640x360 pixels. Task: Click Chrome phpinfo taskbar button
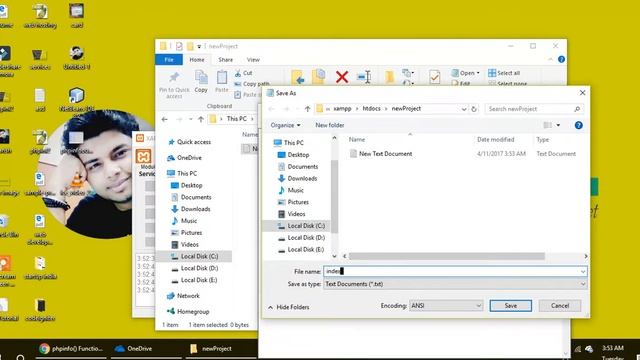coord(71,349)
